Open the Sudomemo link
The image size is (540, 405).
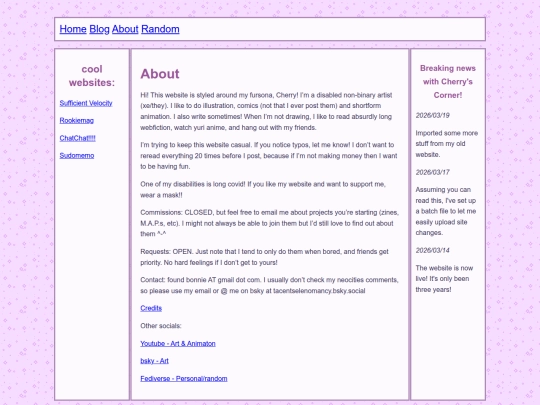(x=77, y=156)
